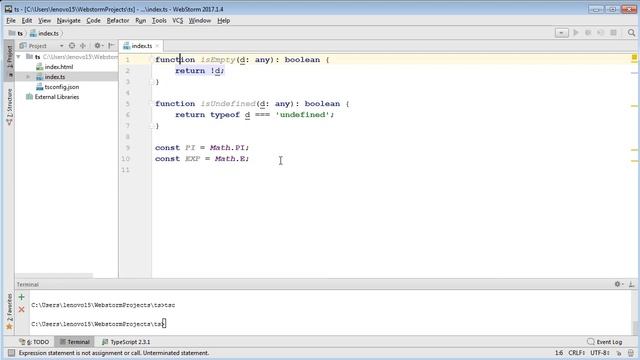Open the TODO tool window tab

click(x=34, y=342)
